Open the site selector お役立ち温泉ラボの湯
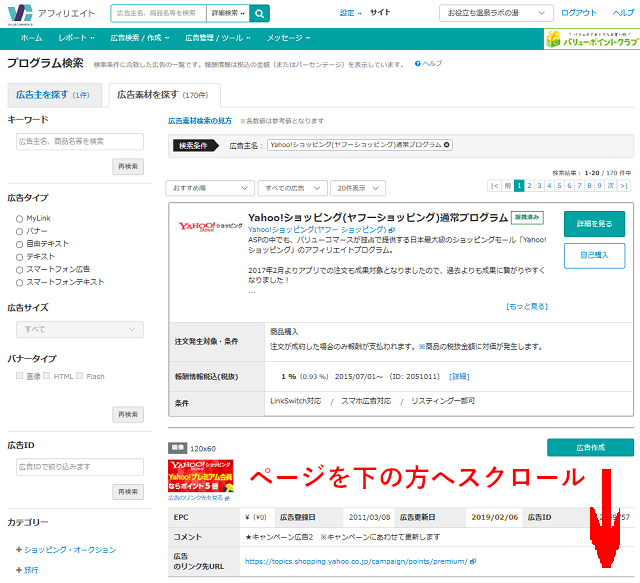 click(x=496, y=13)
